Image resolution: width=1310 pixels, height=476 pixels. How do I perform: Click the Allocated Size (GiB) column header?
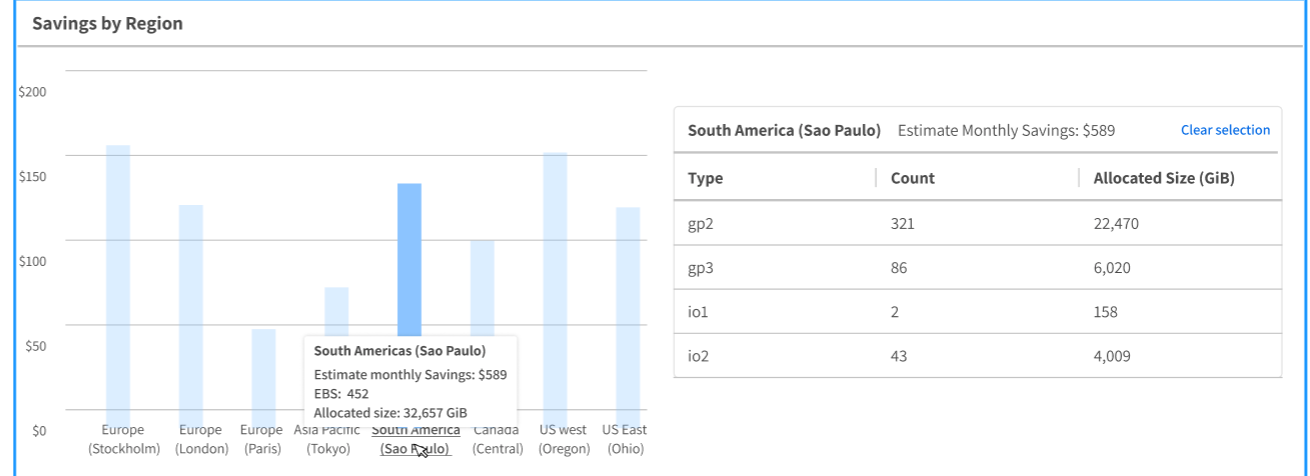tap(1164, 178)
